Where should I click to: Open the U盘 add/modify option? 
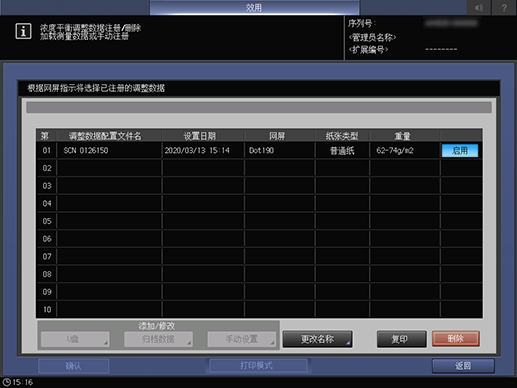[75, 339]
